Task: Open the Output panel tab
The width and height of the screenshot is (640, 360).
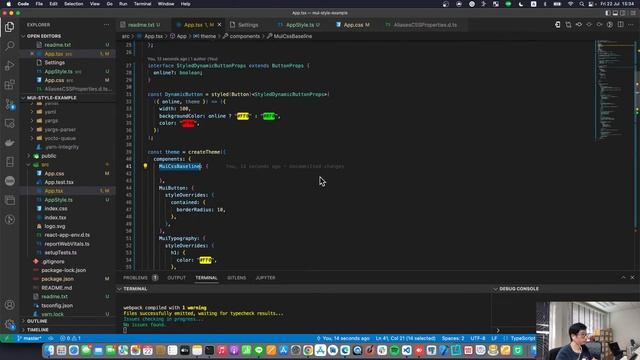Action: tap(176, 278)
